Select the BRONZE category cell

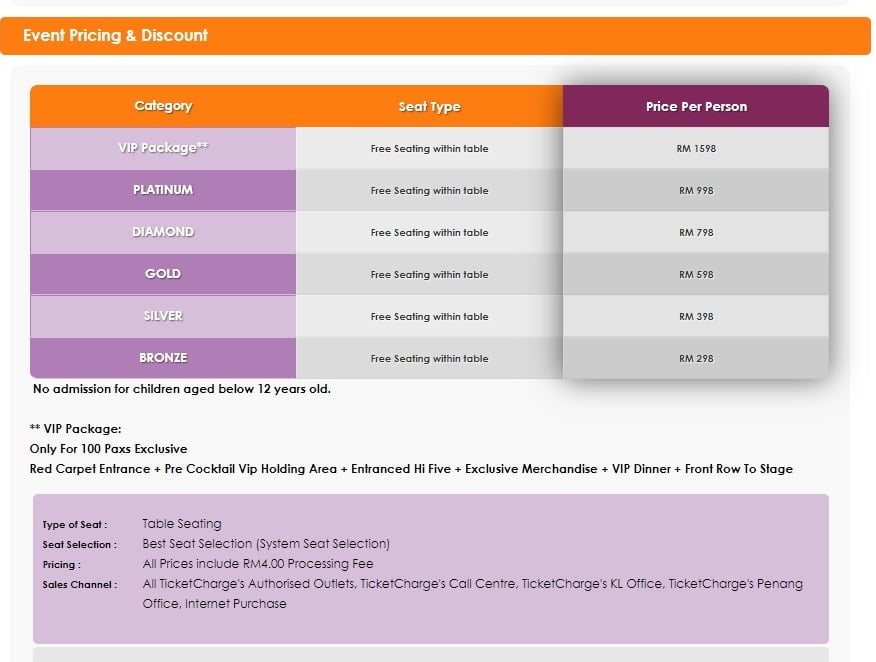pos(163,358)
